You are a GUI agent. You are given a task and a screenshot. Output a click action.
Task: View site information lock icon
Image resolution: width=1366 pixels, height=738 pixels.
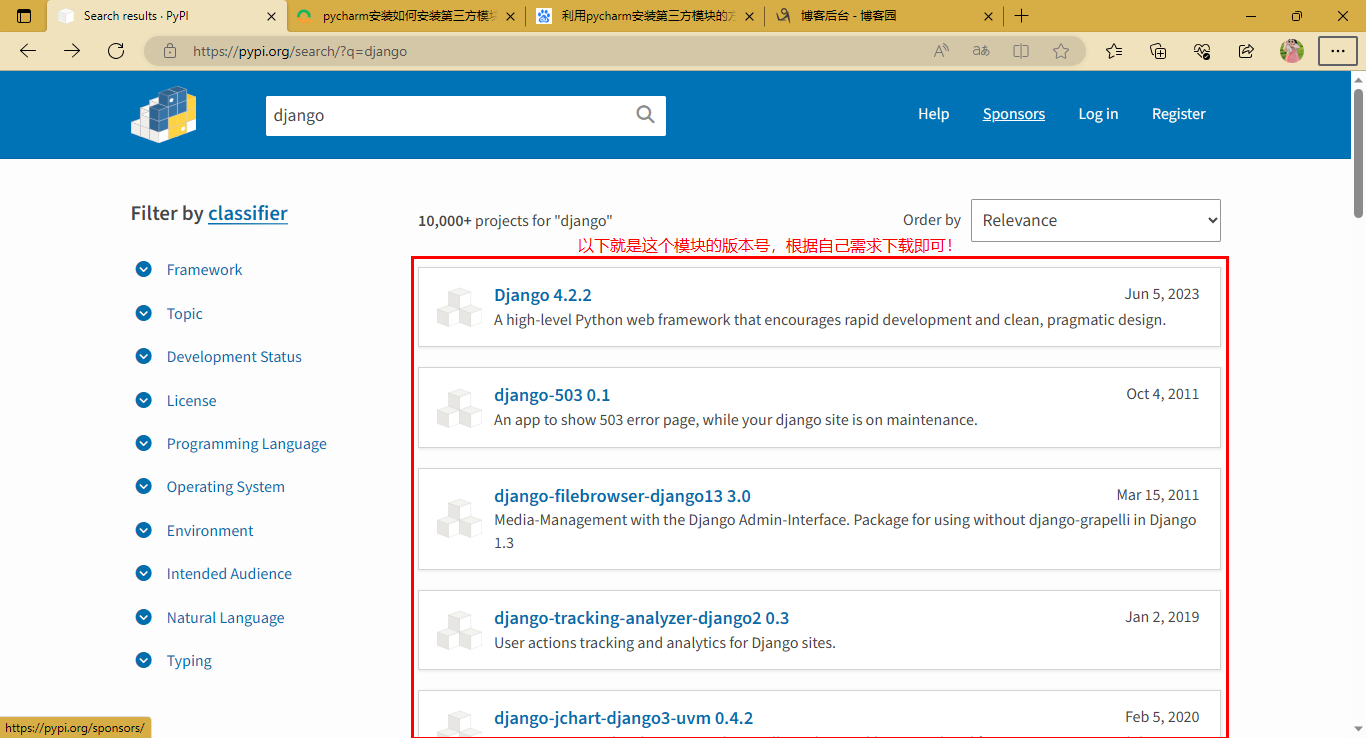pyautogui.click(x=170, y=51)
